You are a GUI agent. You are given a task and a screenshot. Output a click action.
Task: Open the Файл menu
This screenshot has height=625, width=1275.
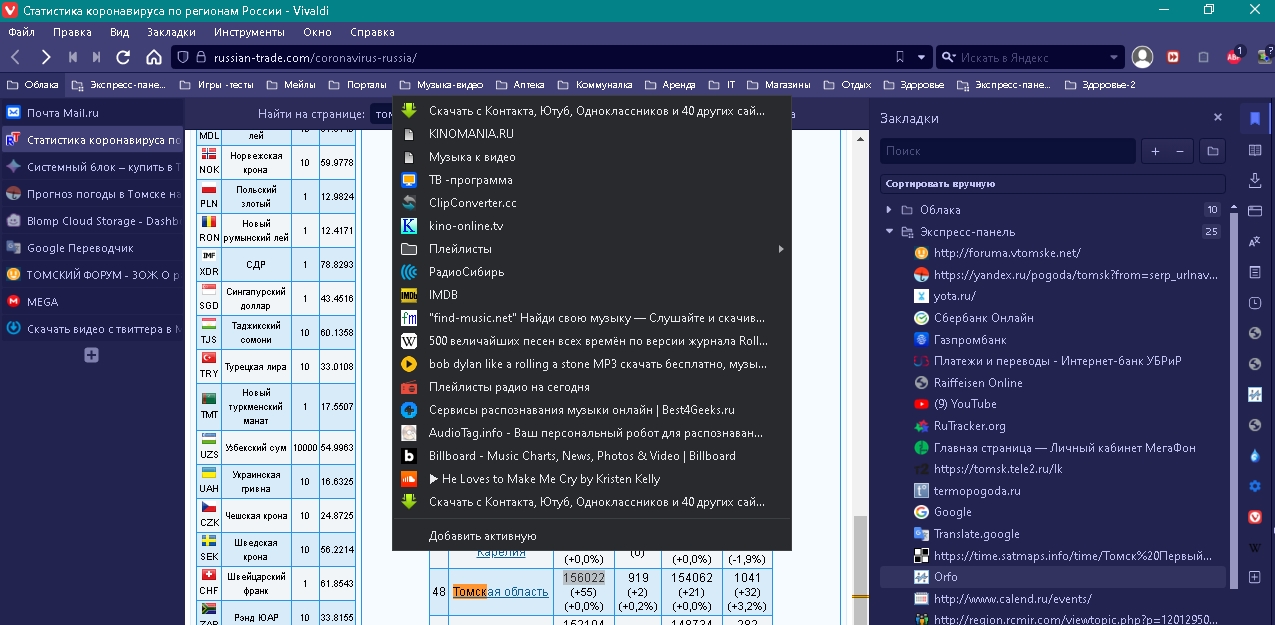point(21,32)
